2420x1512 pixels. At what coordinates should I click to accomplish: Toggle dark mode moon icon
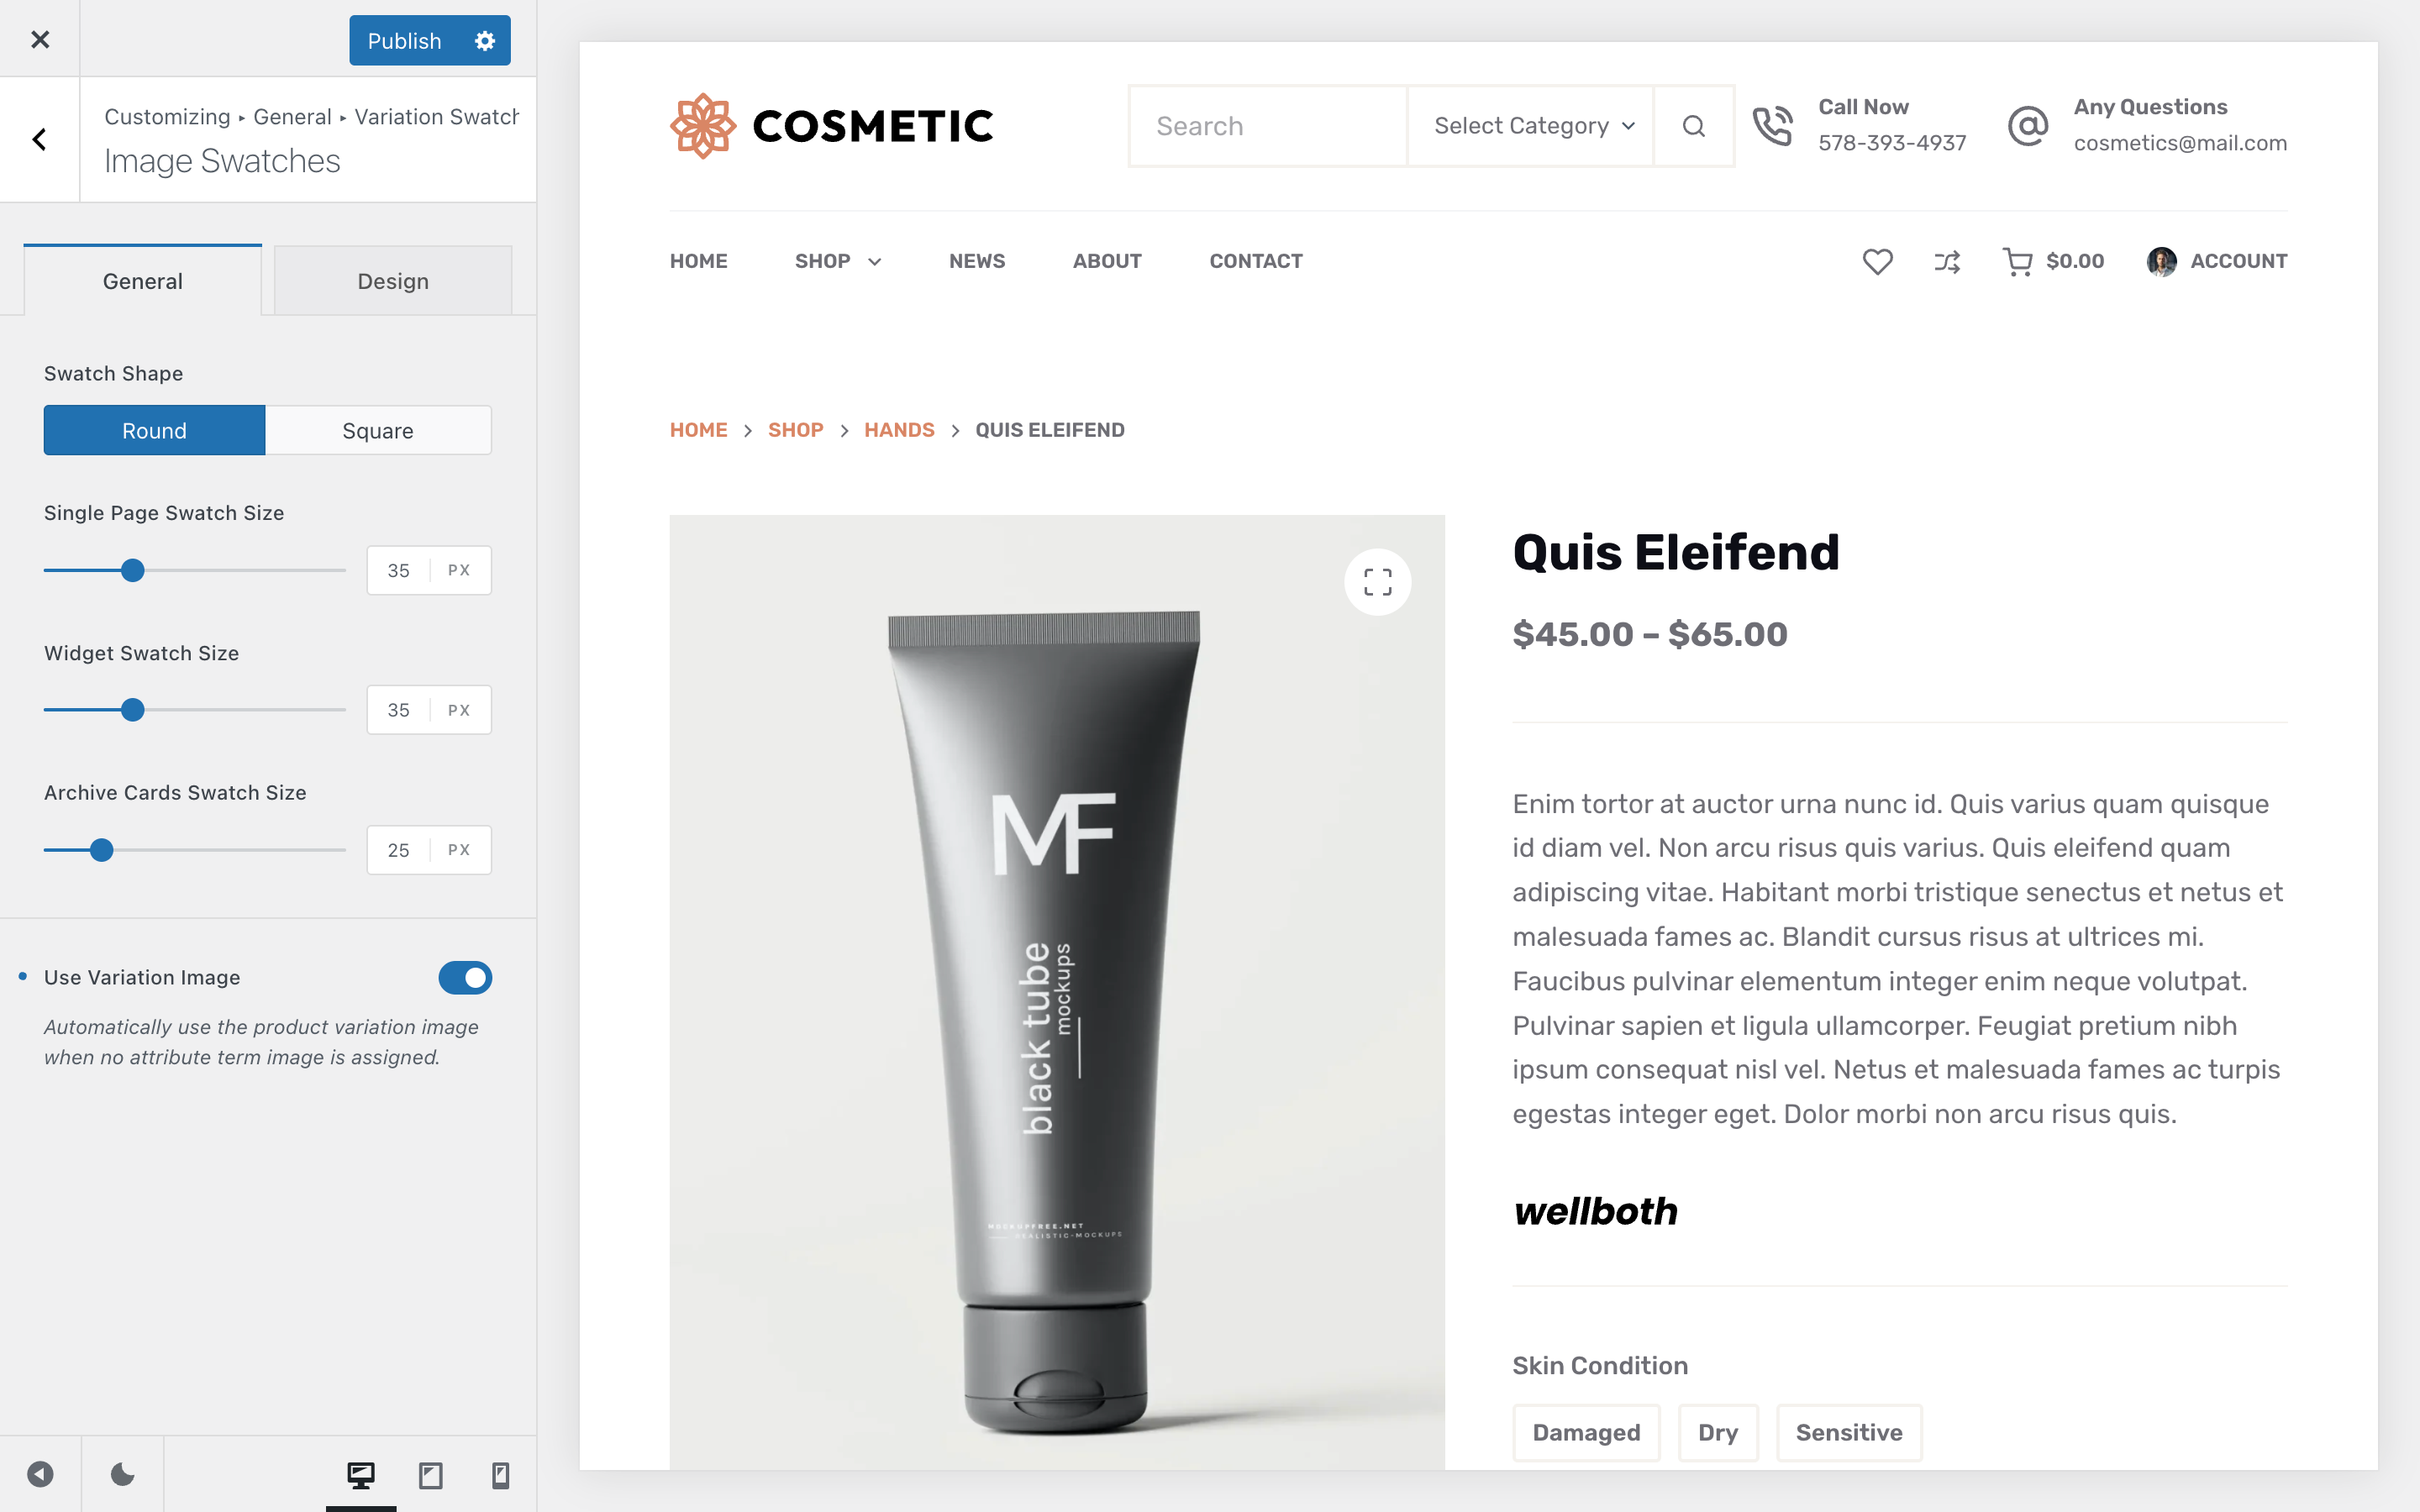point(122,1474)
